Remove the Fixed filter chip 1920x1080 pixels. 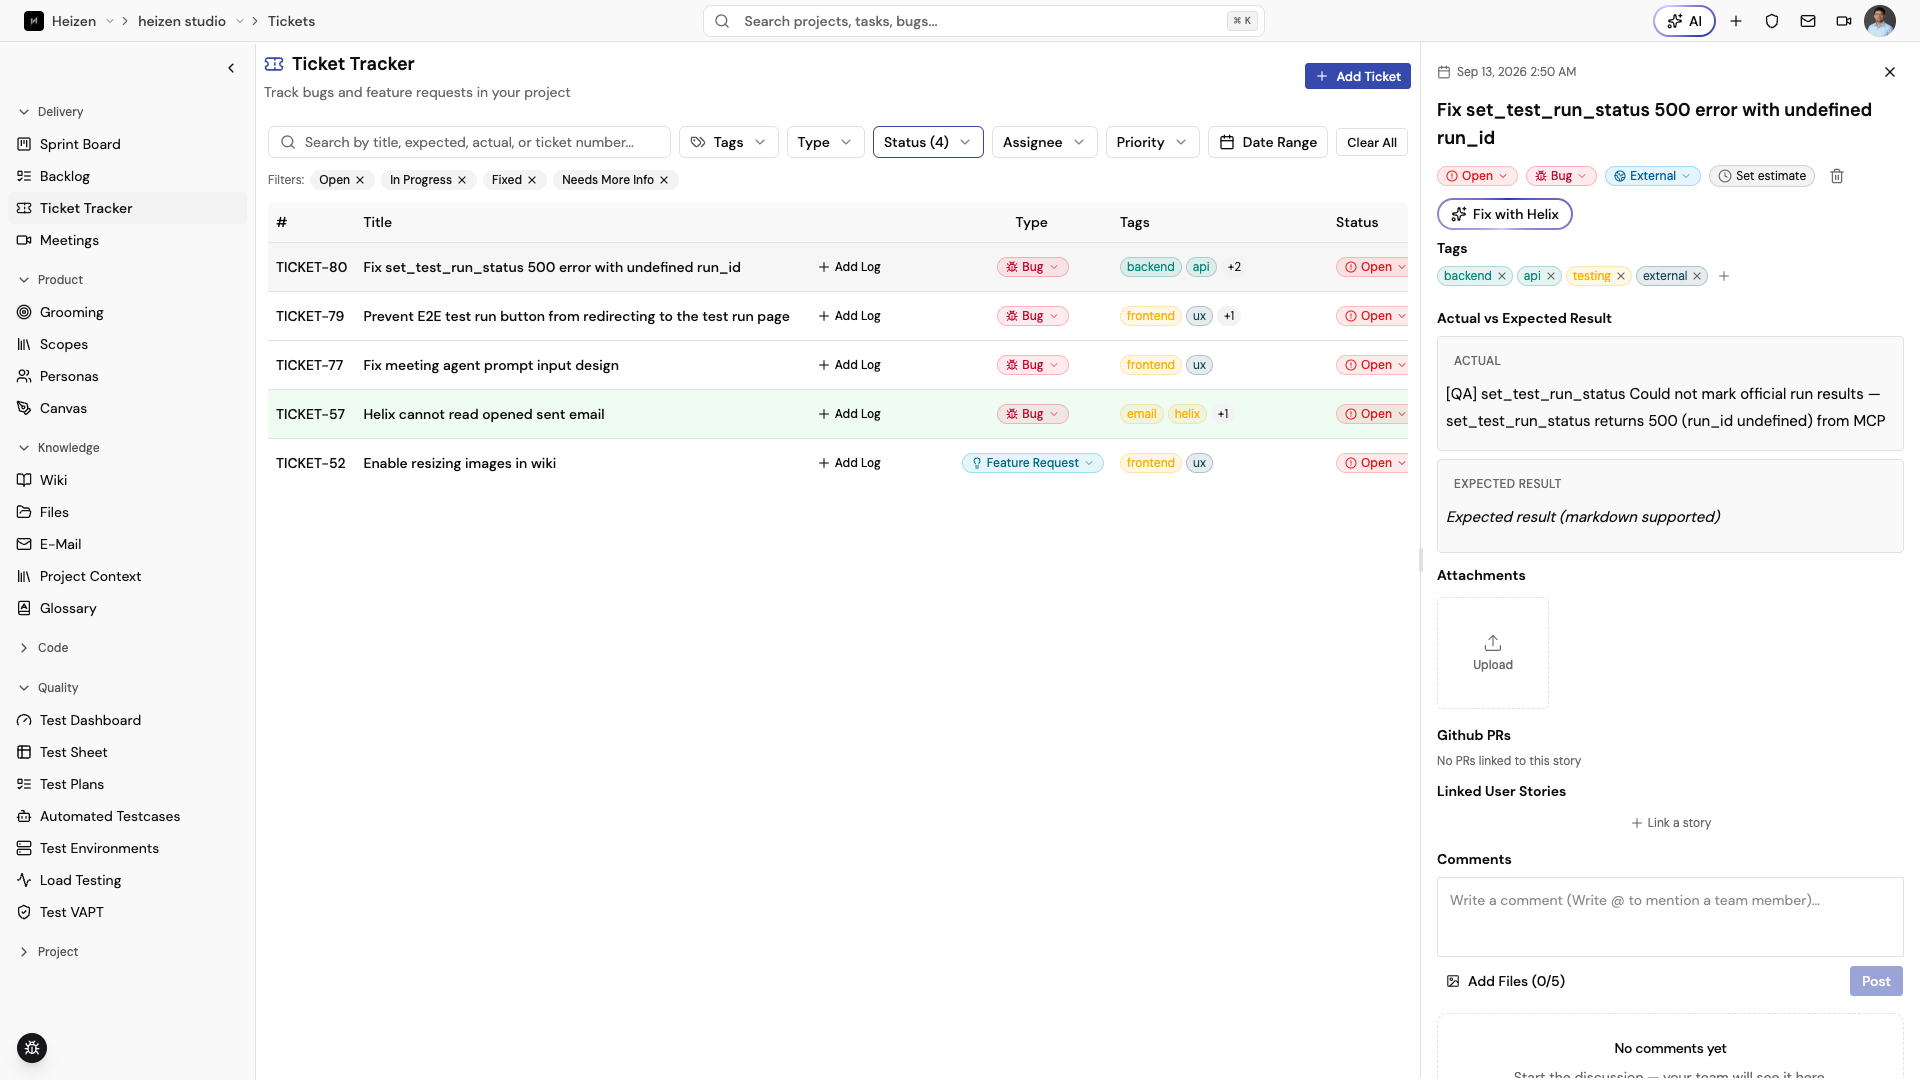[x=532, y=180]
